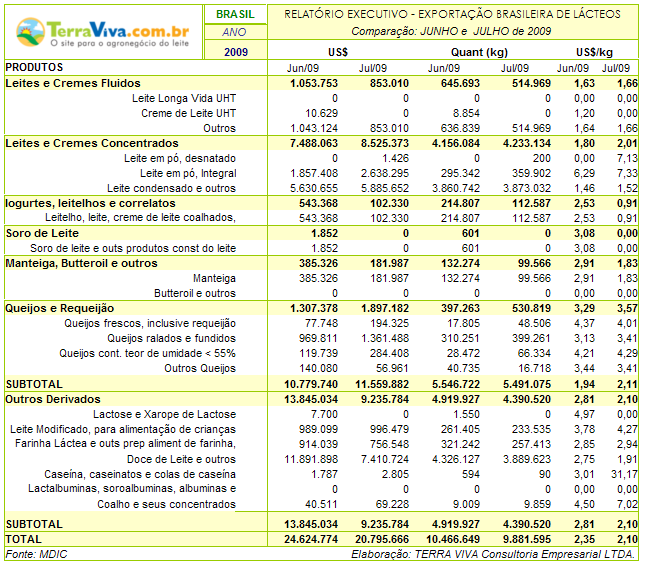Select value 3.873.032 in Leite condensado row

pyautogui.click(x=527, y=188)
